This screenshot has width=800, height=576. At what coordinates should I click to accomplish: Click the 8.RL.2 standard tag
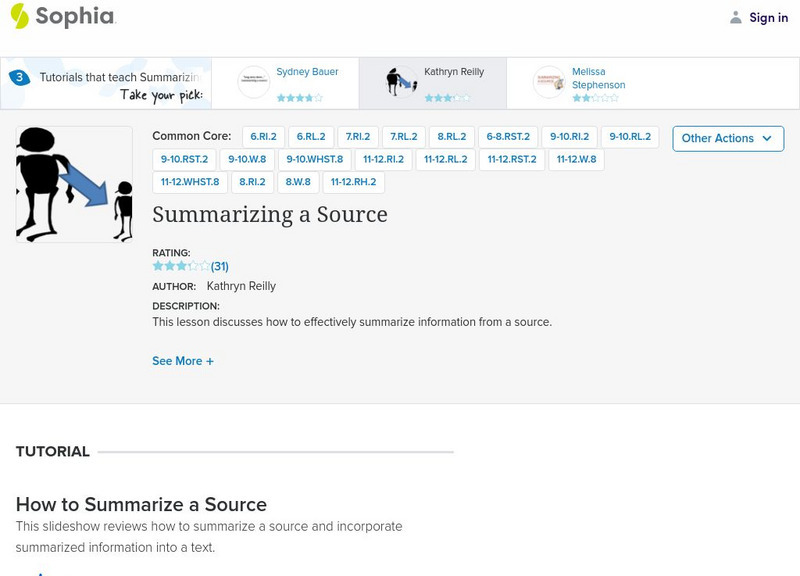452,137
